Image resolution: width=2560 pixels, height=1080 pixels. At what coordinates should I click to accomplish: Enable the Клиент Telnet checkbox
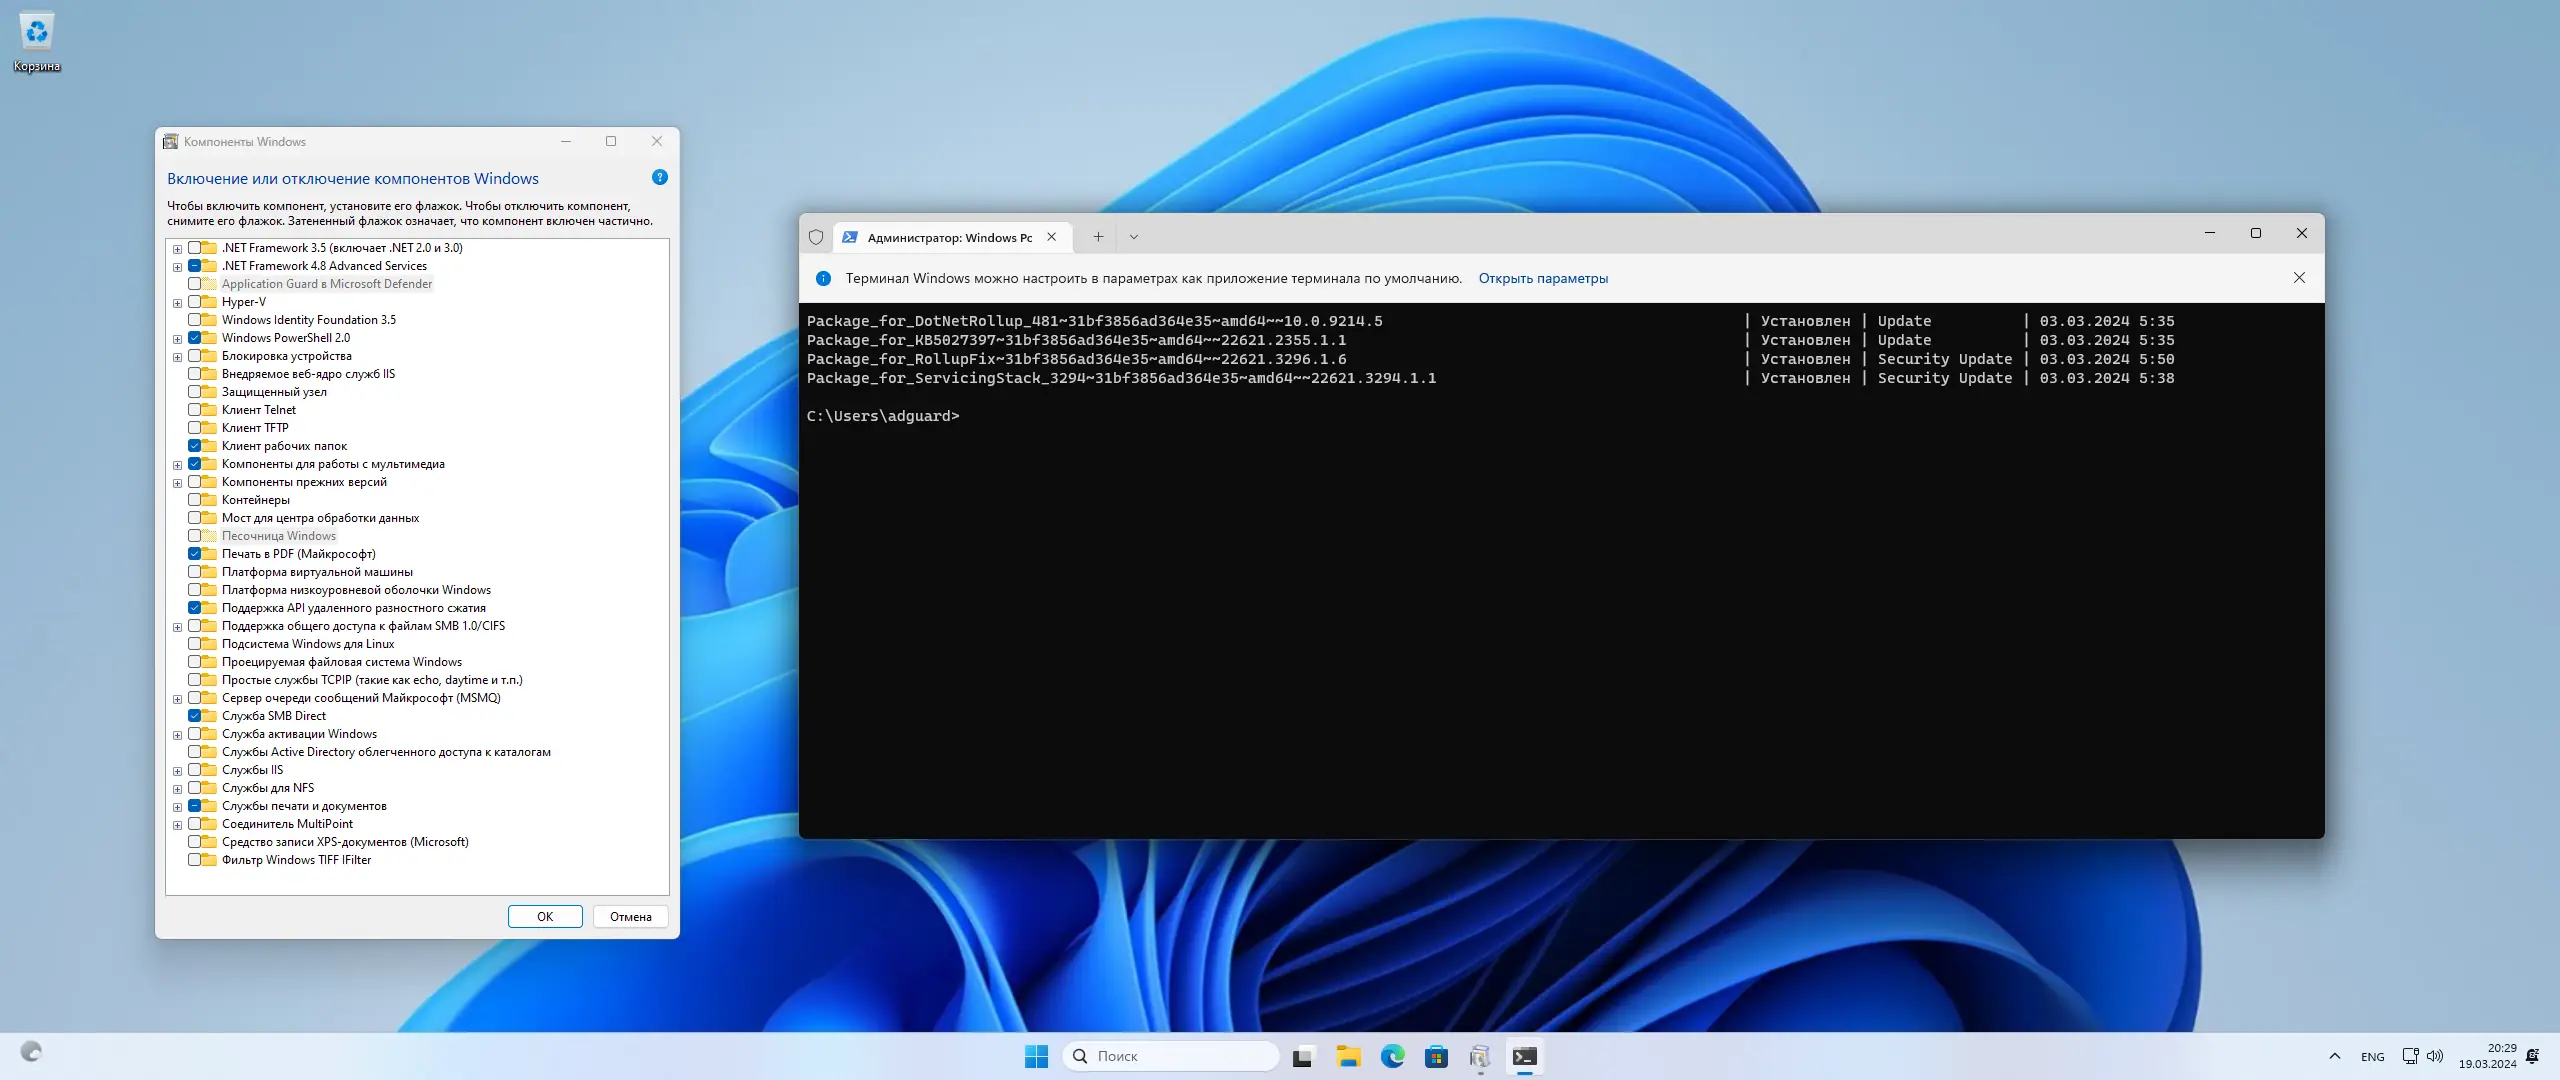(x=195, y=410)
